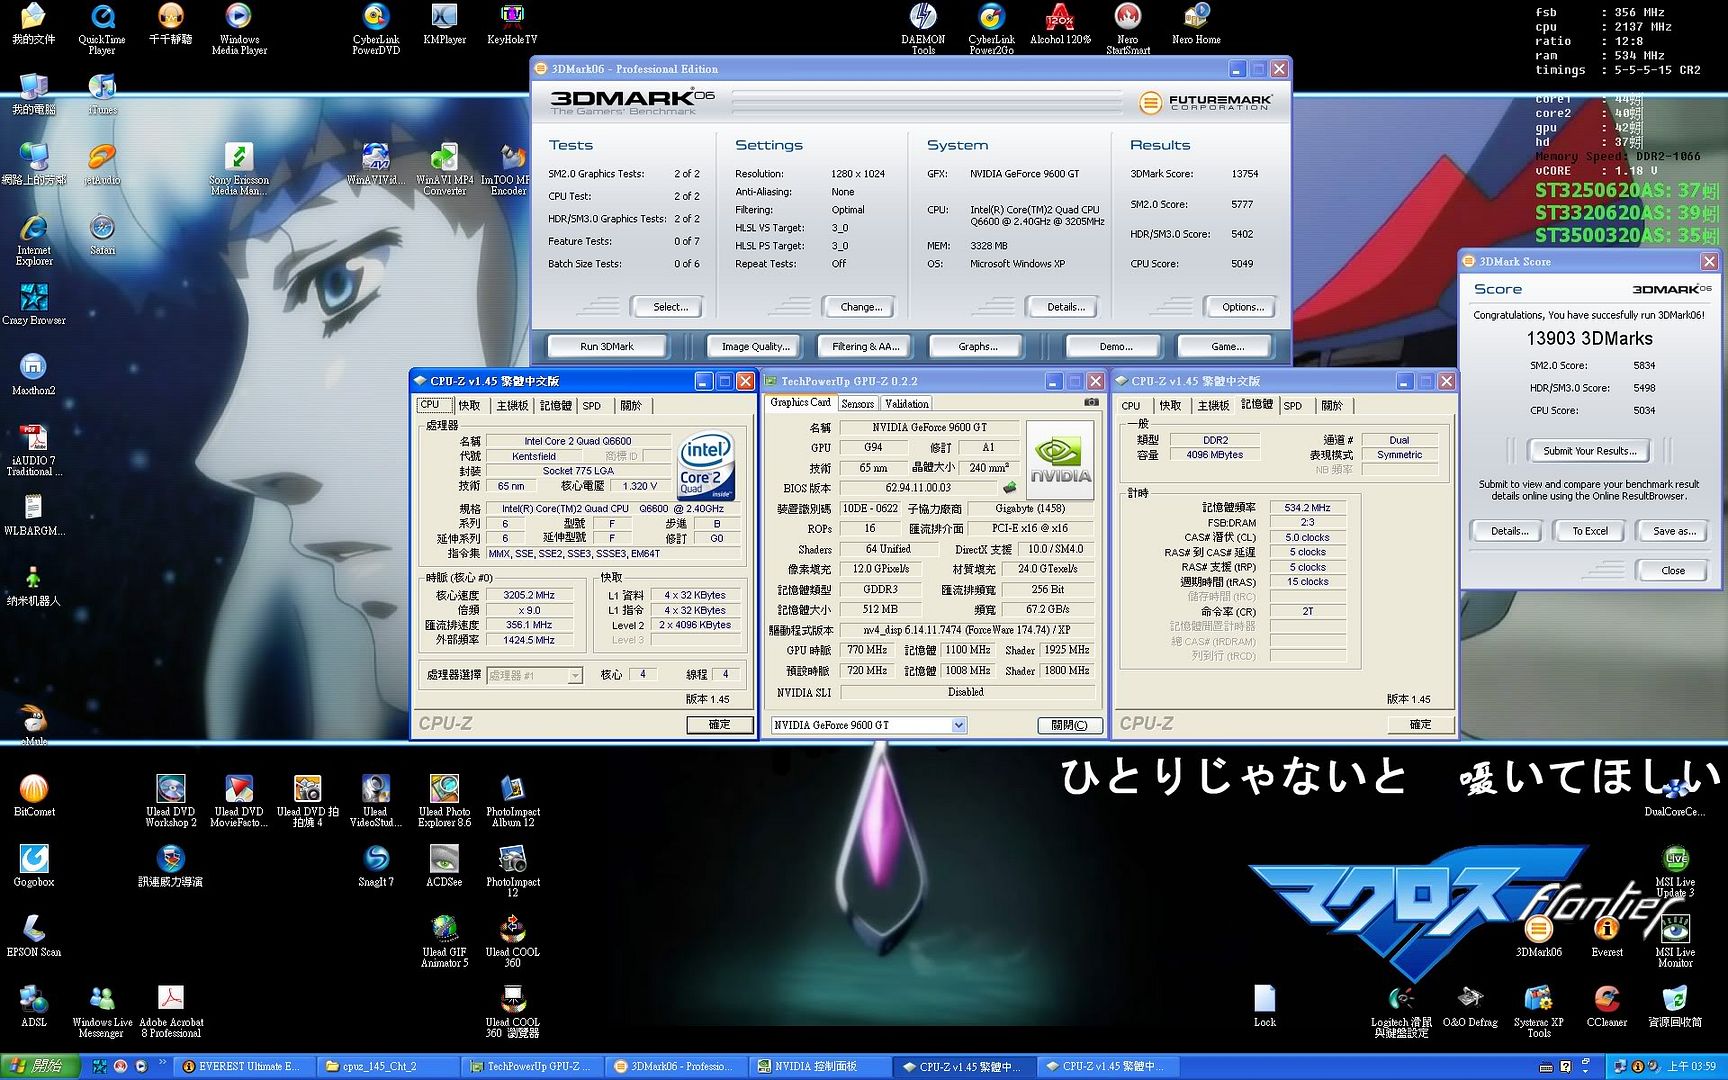Image resolution: width=1728 pixels, height=1080 pixels.
Task: Open Everest desktop icon
Action: pos(1607,936)
